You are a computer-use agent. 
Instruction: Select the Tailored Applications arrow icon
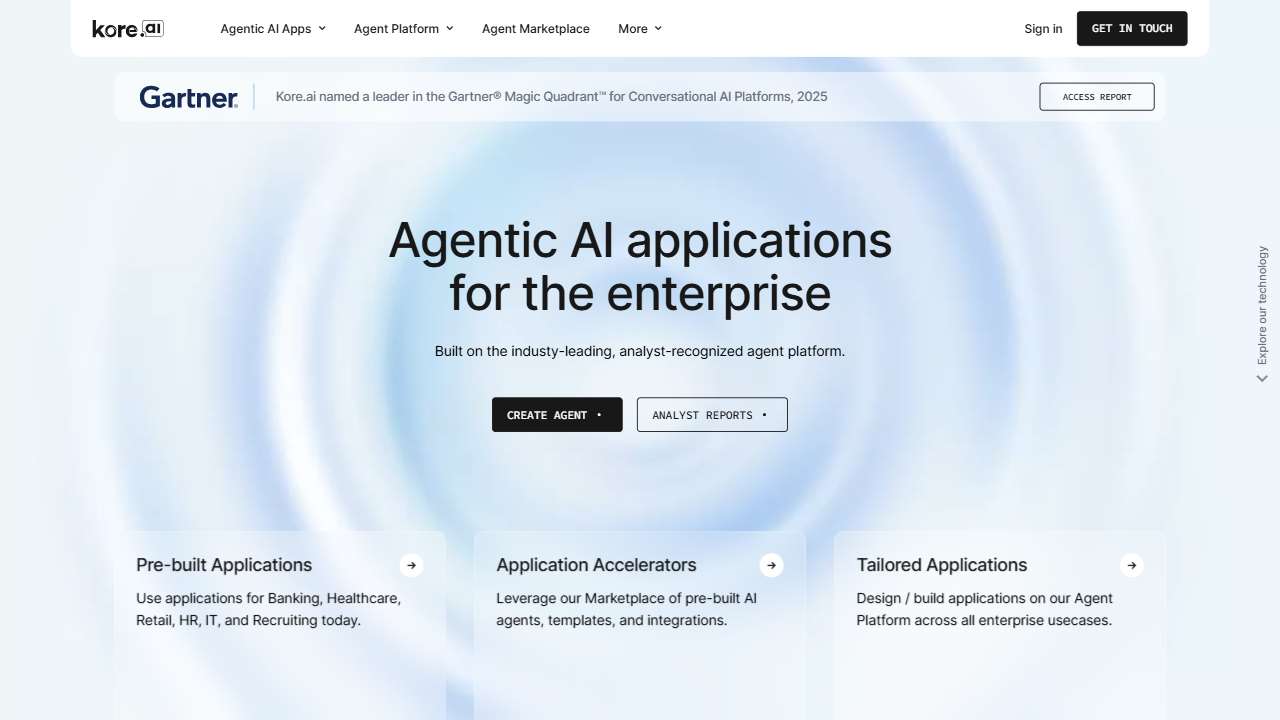tap(1131, 565)
